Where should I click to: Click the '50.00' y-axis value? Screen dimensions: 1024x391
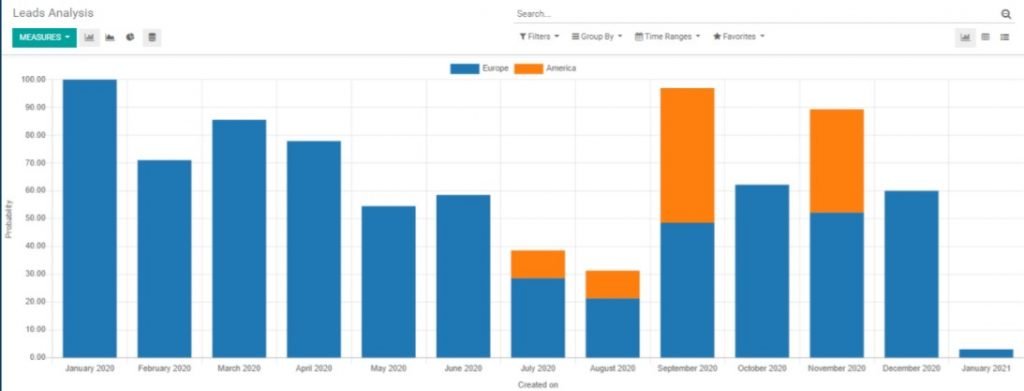click(x=35, y=219)
